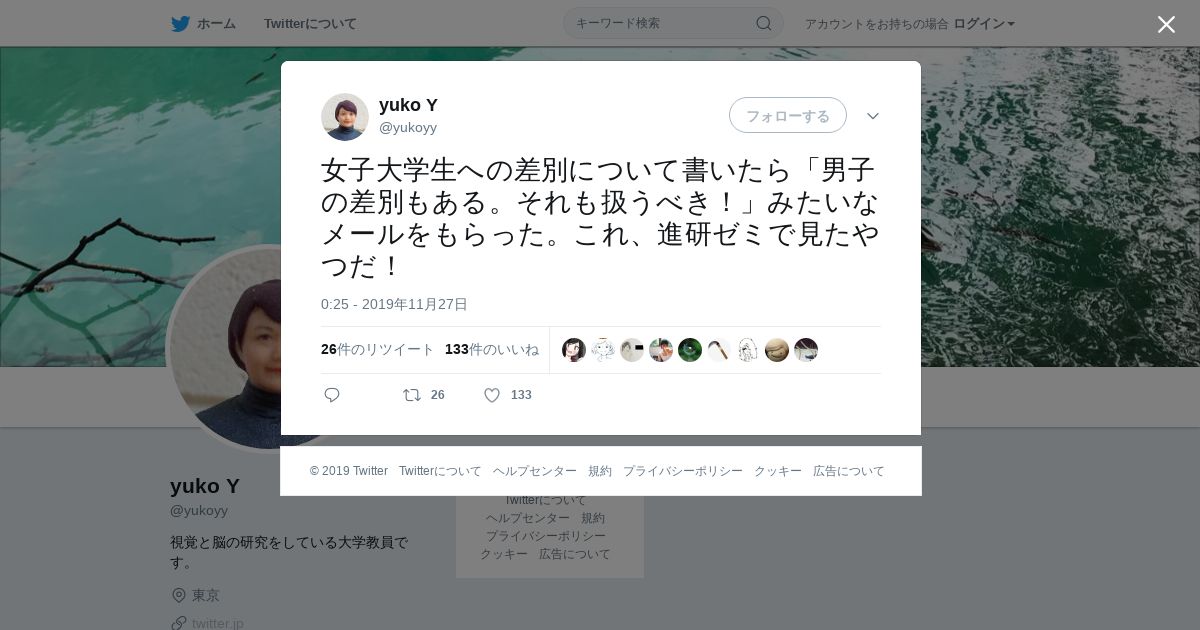Click the green circular liker avatar
The width and height of the screenshot is (1200, 630).
tap(690, 350)
